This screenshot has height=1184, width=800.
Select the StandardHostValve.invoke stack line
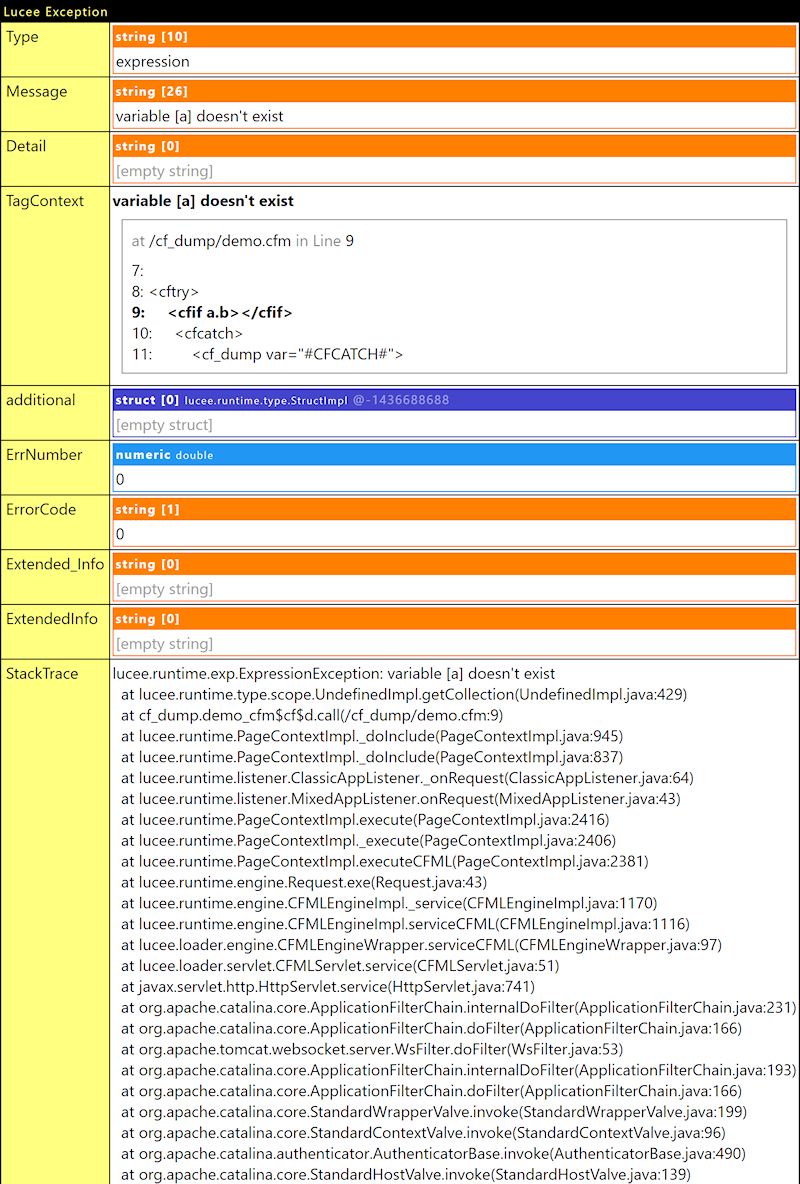coord(406,1175)
